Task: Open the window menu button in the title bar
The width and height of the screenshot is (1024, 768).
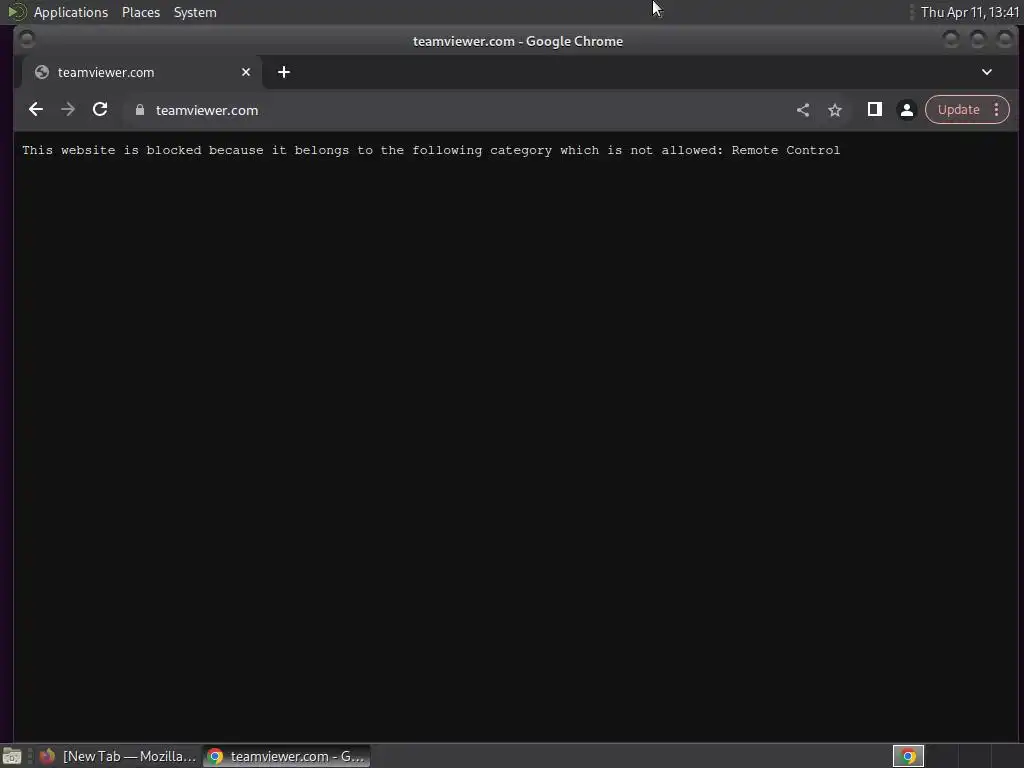Action: coord(27,39)
